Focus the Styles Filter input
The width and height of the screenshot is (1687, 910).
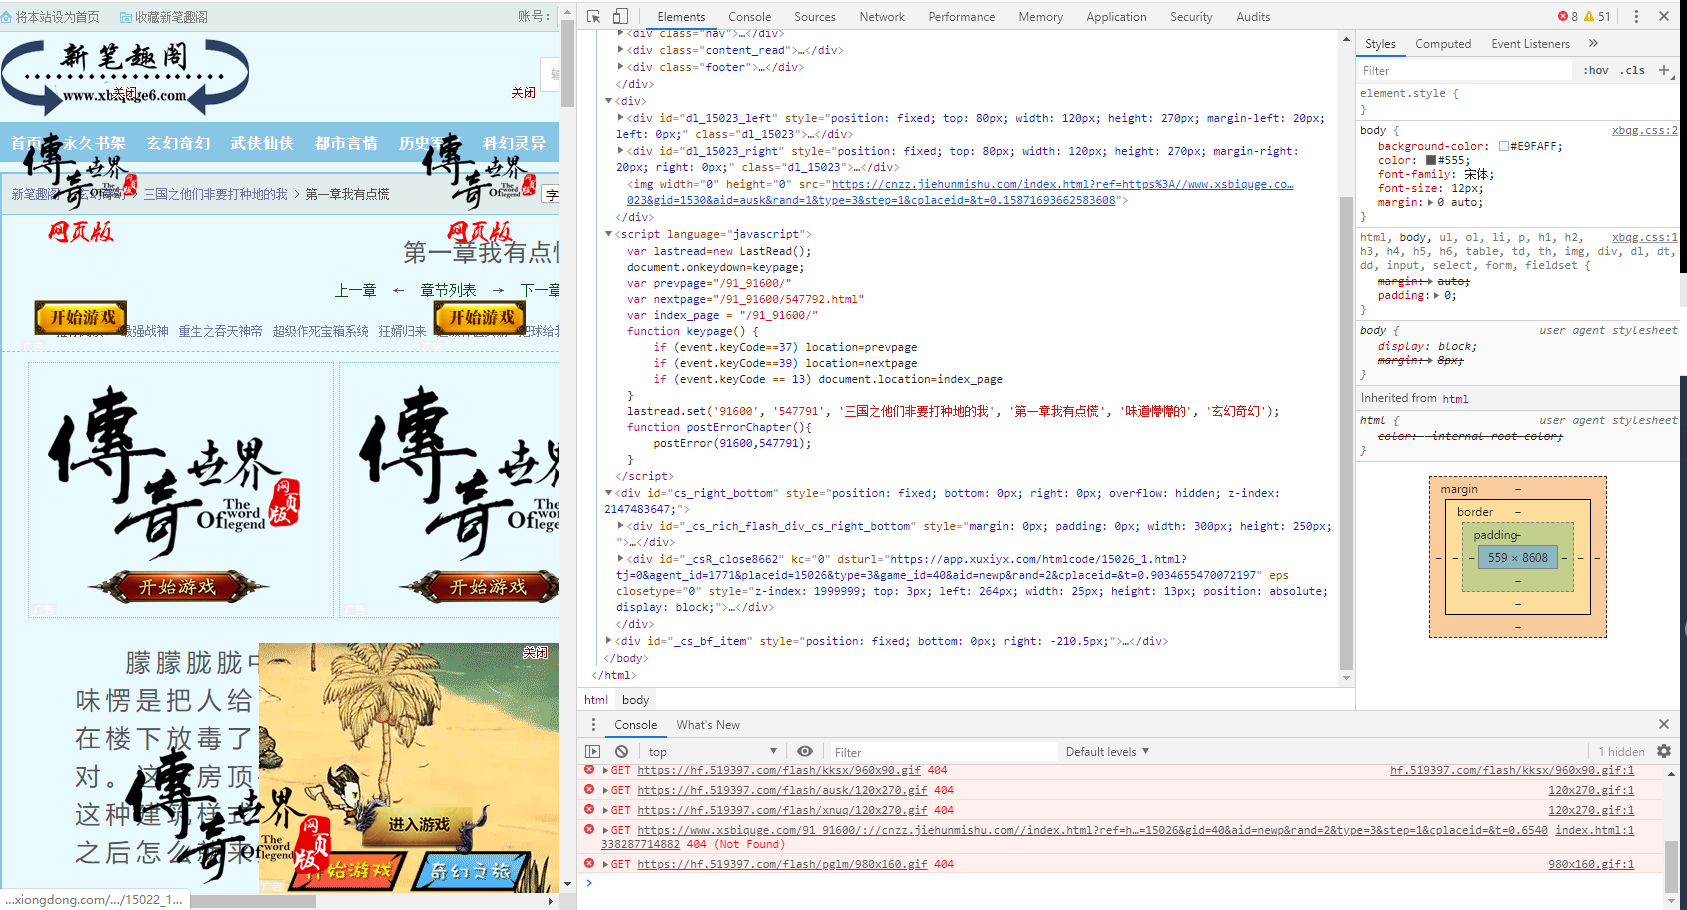pos(1463,70)
